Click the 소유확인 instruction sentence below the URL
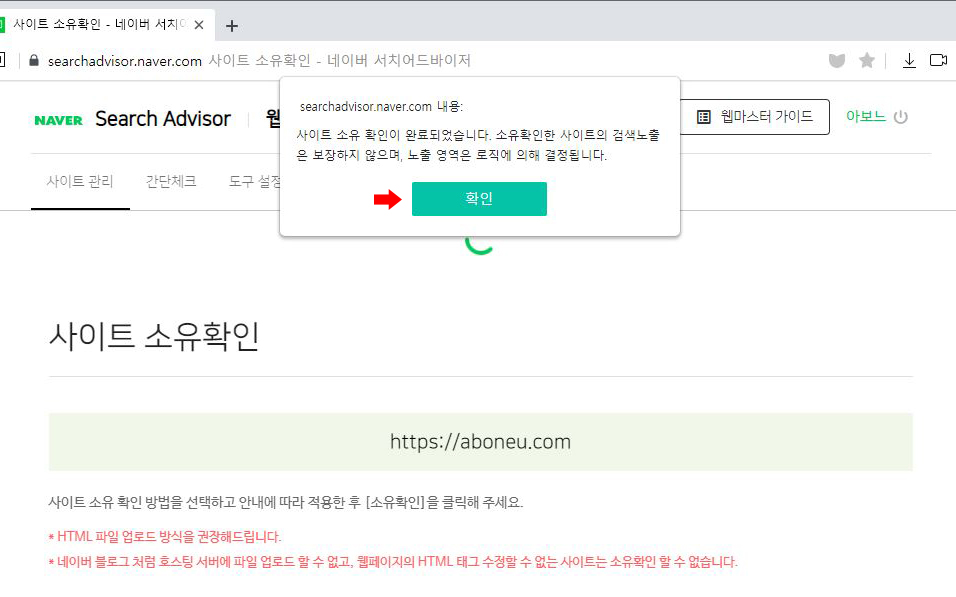This screenshot has width=956, height=597. click(x=286, y=502)
